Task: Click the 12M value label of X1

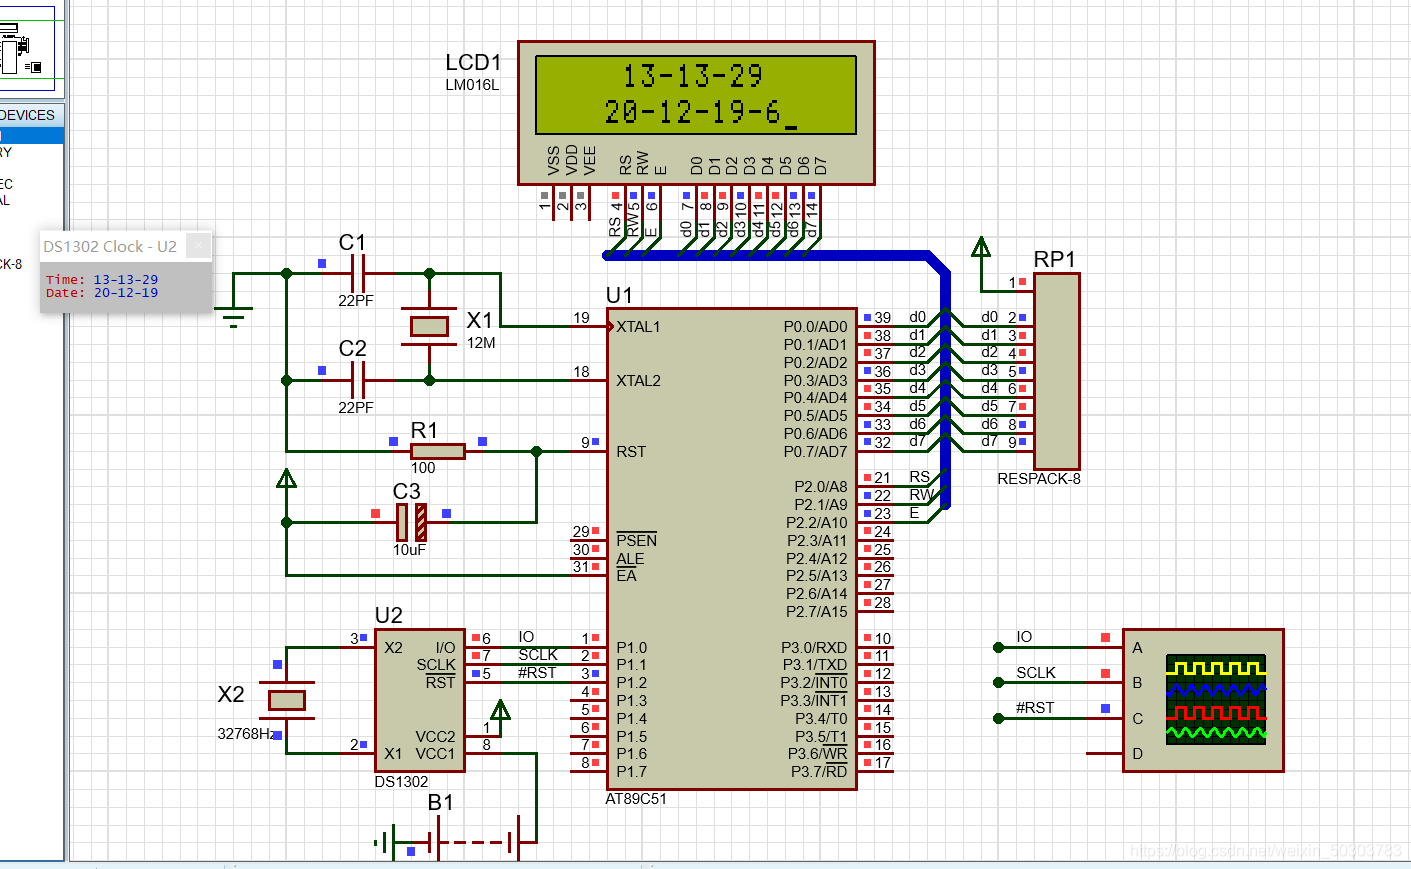Action: pos(481,343)
